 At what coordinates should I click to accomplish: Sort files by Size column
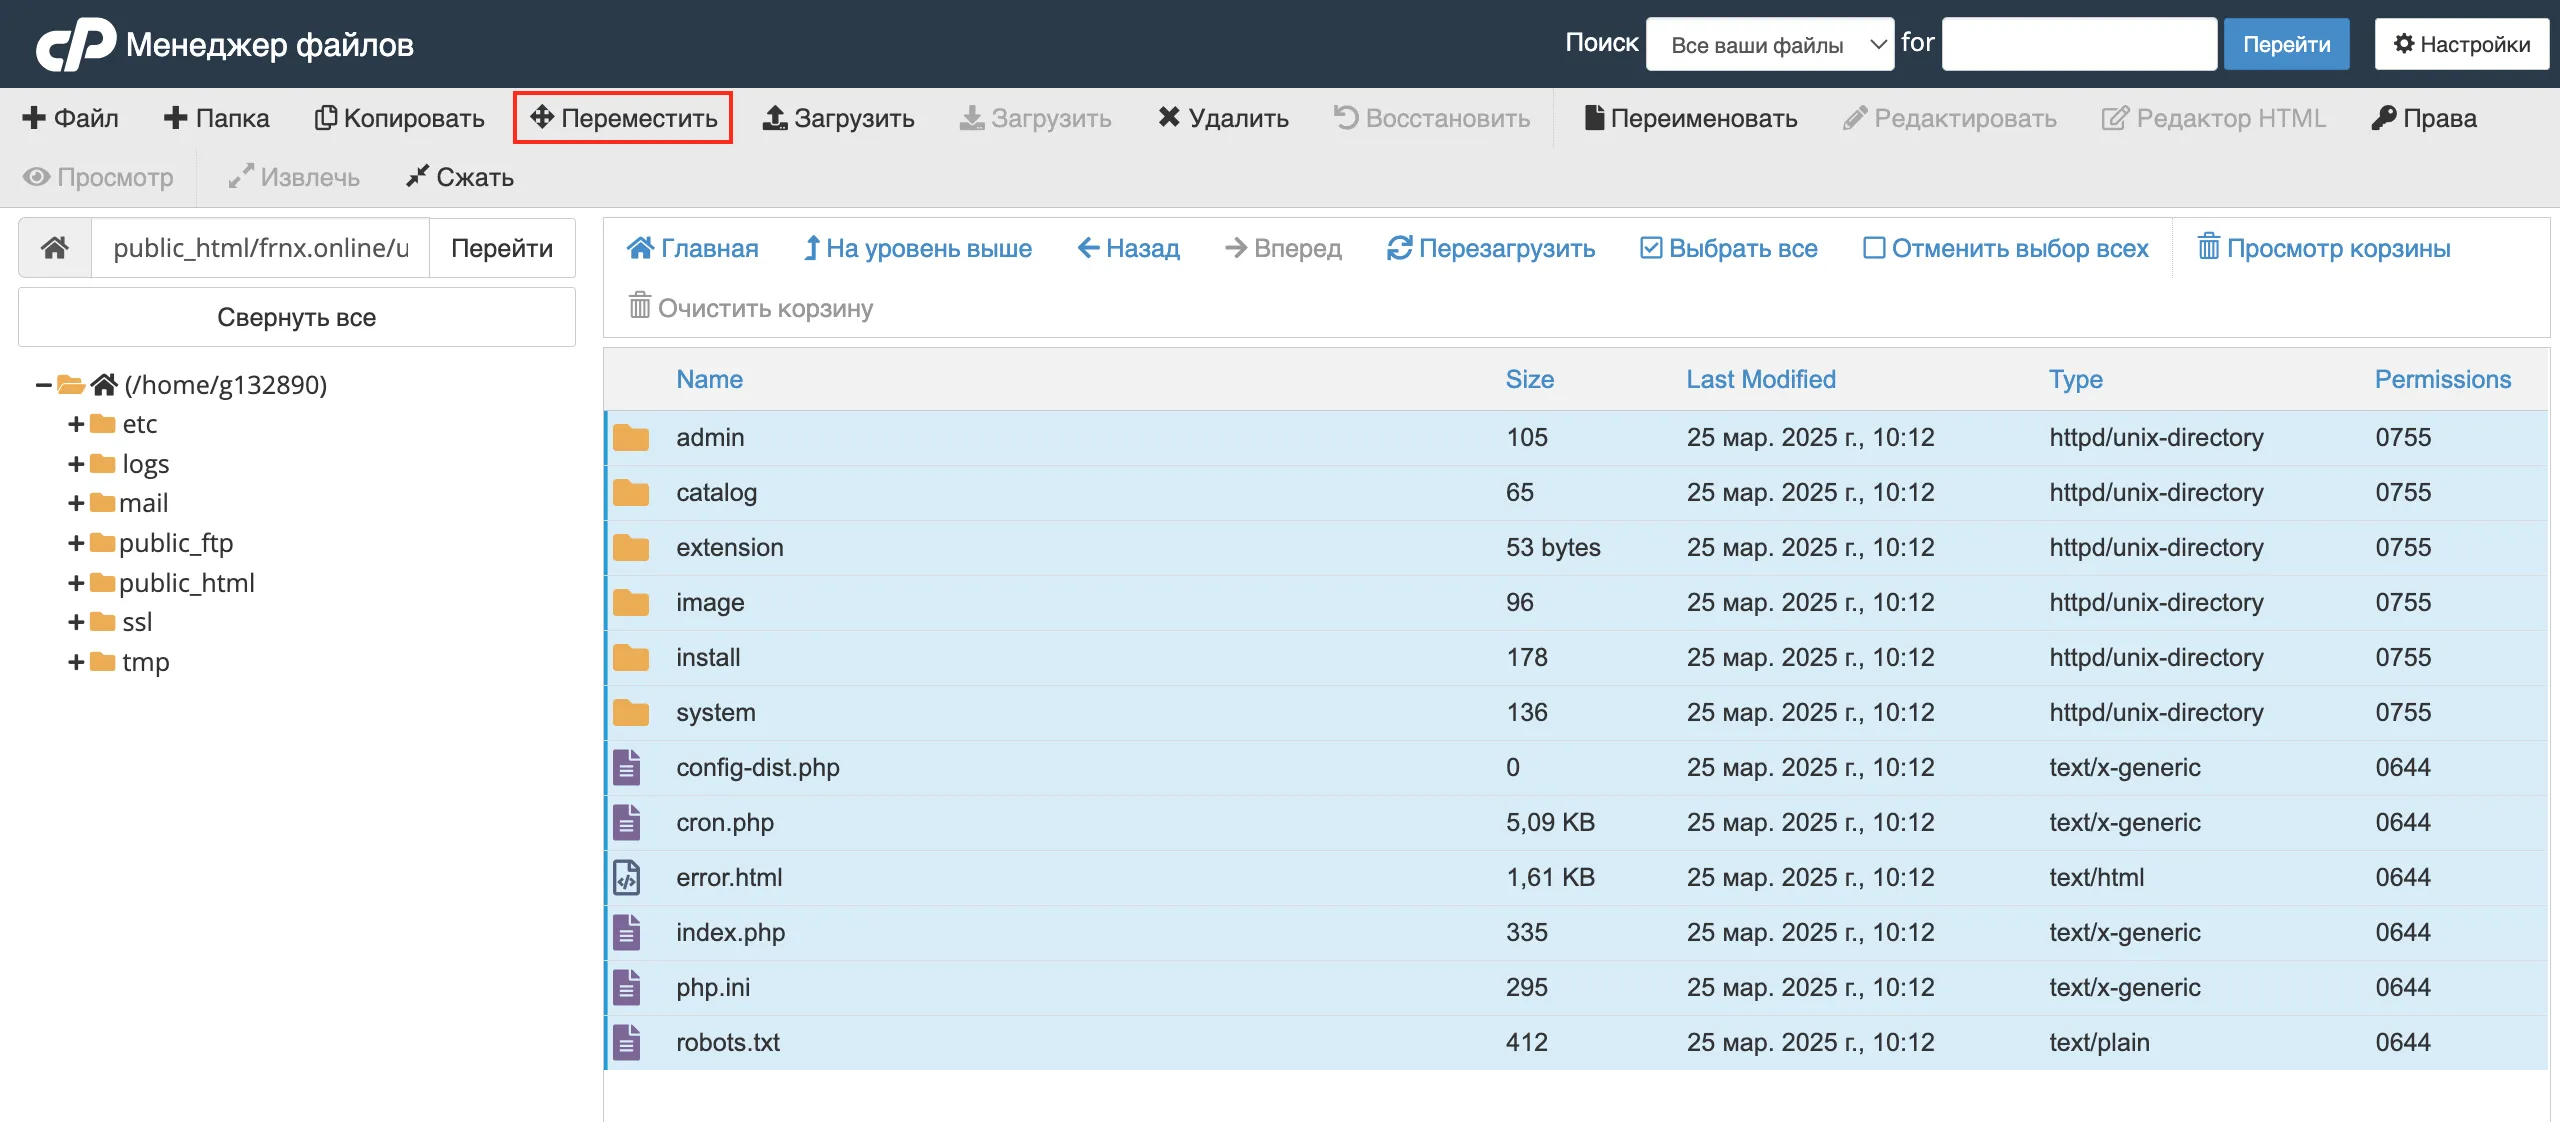tap(1530, 379)
